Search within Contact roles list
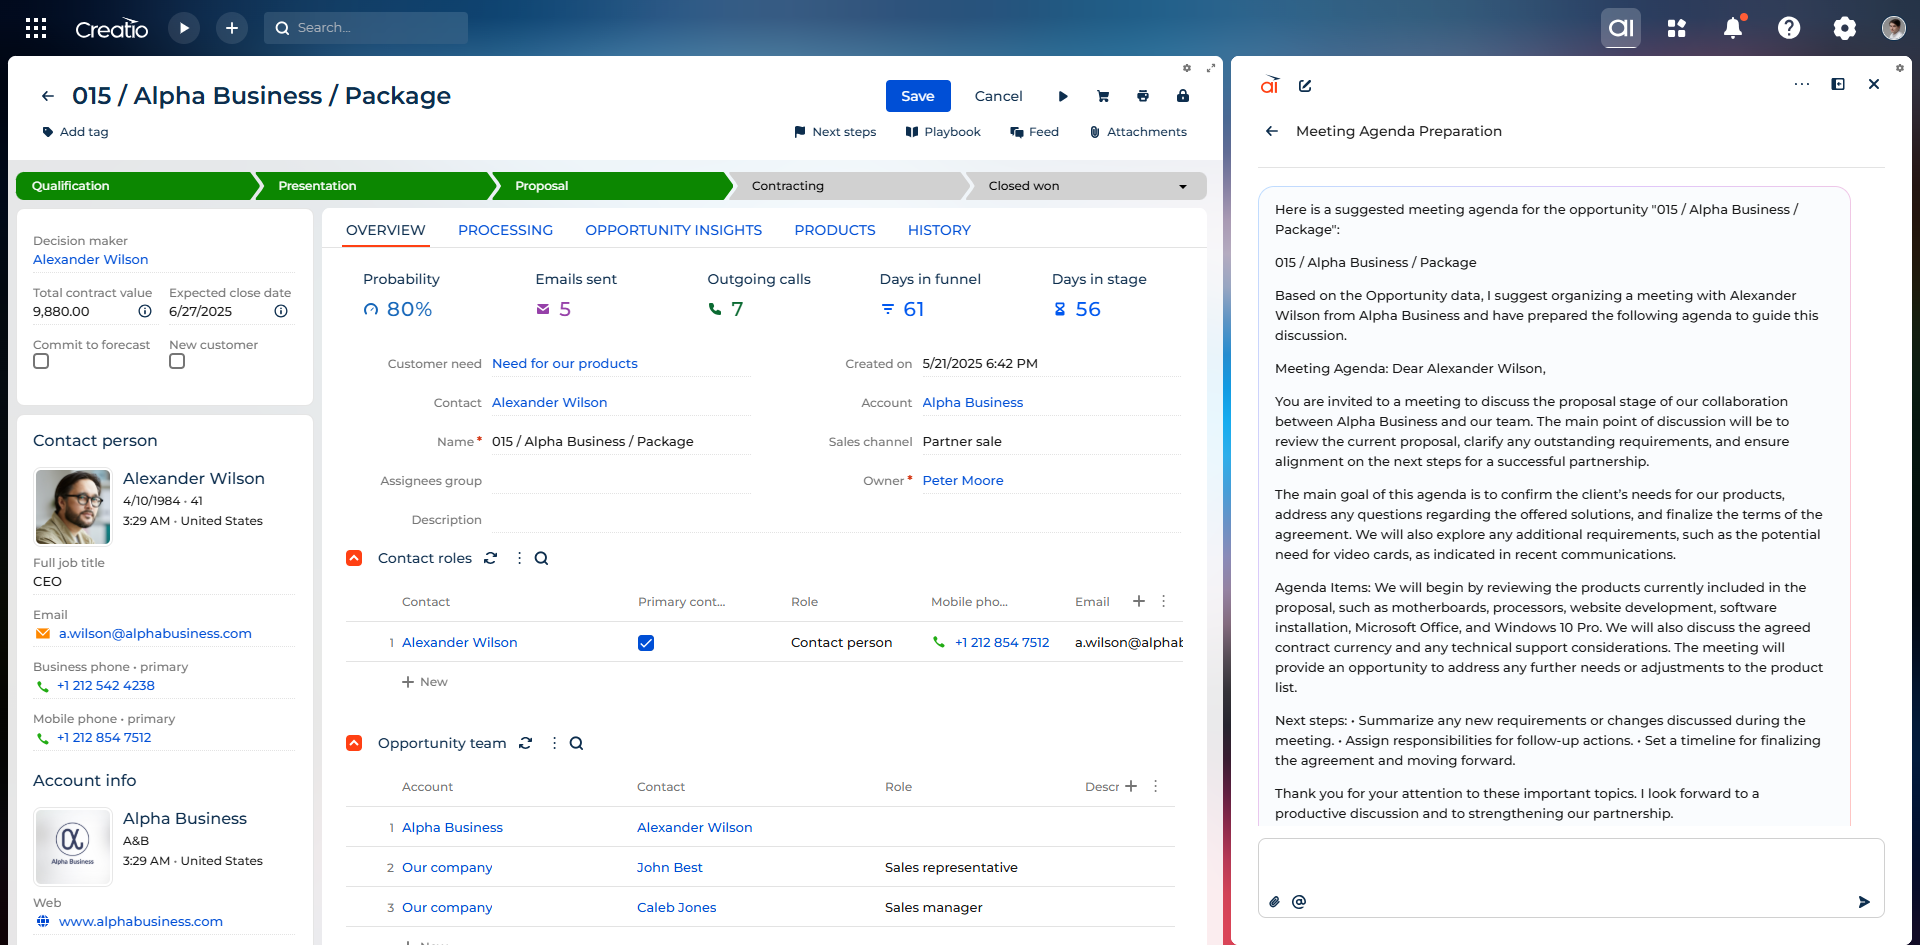 tap(541, 558)
